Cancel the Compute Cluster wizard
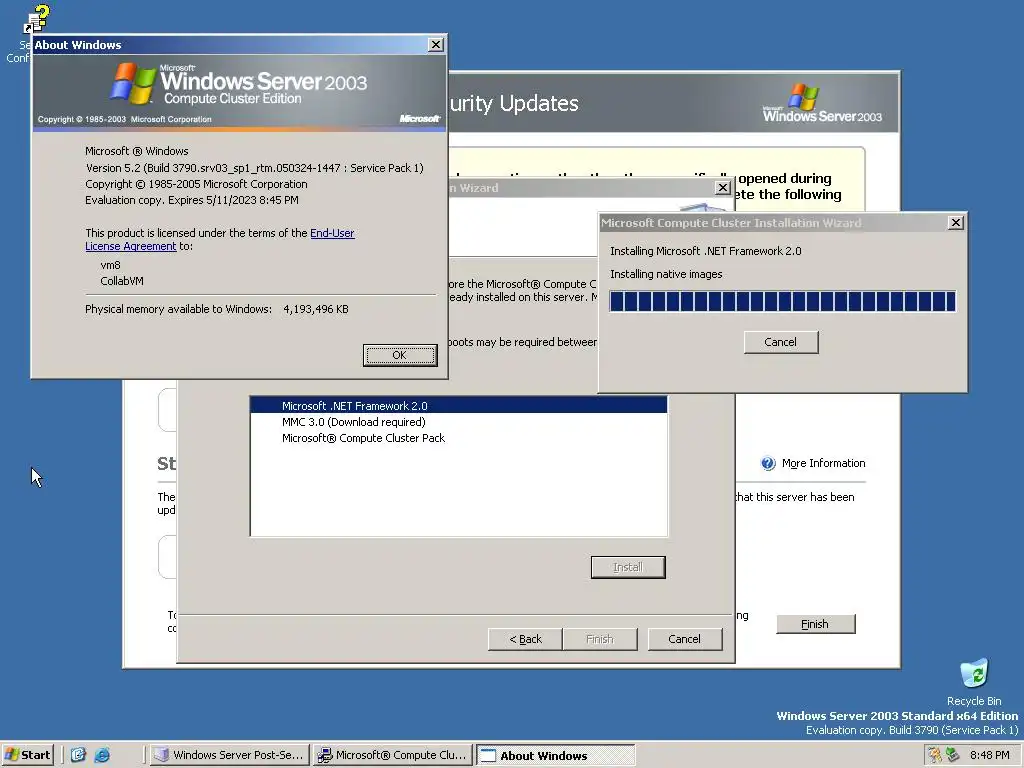The width and height of the screenshot is (1024, 768). (x=684, y=639)
